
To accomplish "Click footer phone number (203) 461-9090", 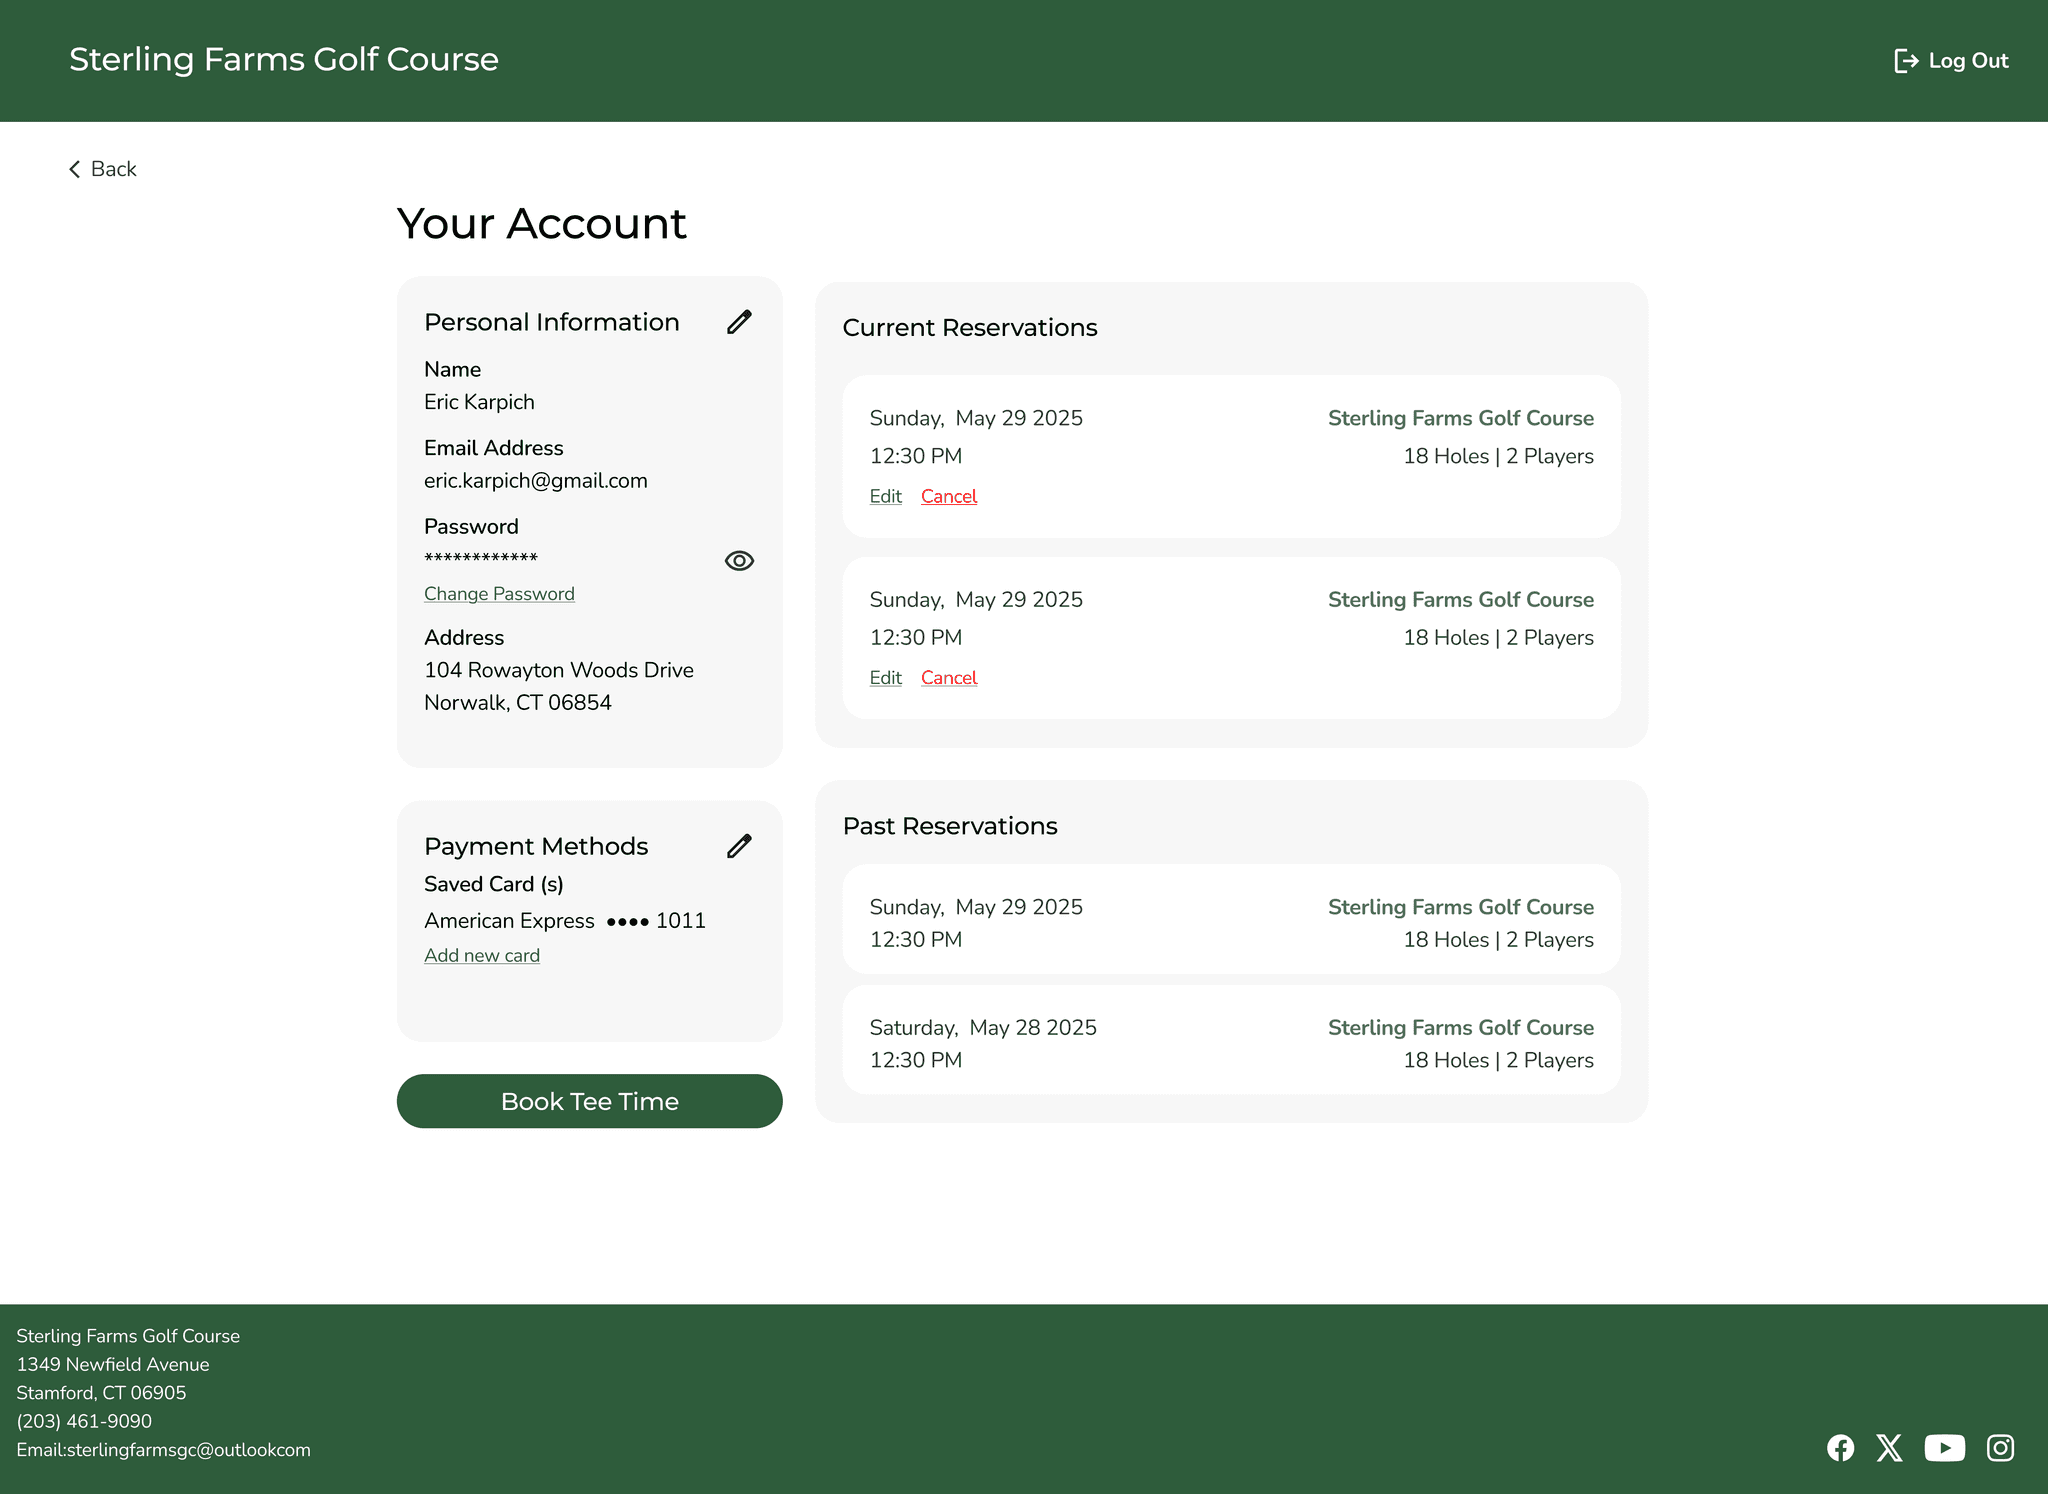I will [84, 1421].
